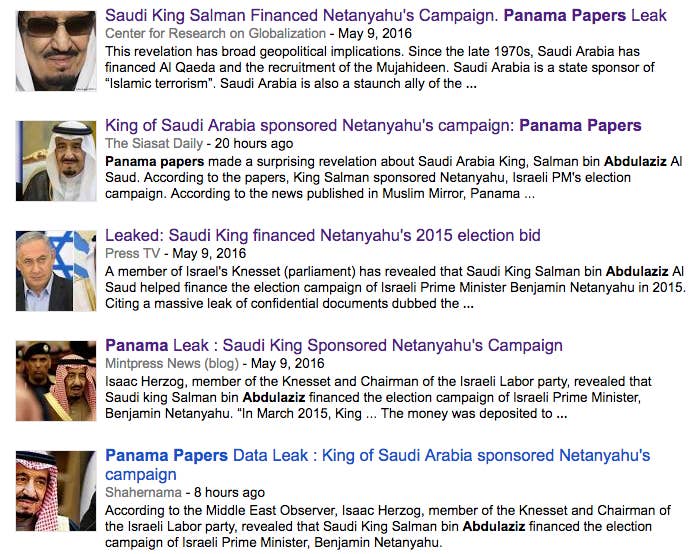Click snippet starting 'This revelation has broad geopolitical'

[380, 67]
